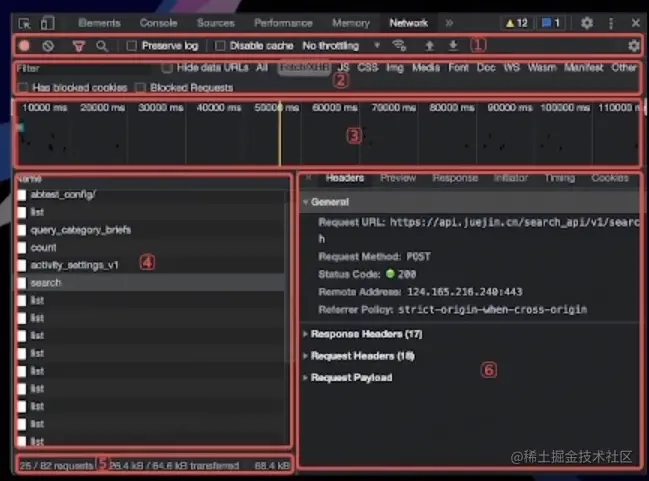
Task: Open the Initiator tab
Action: point(510,178)
